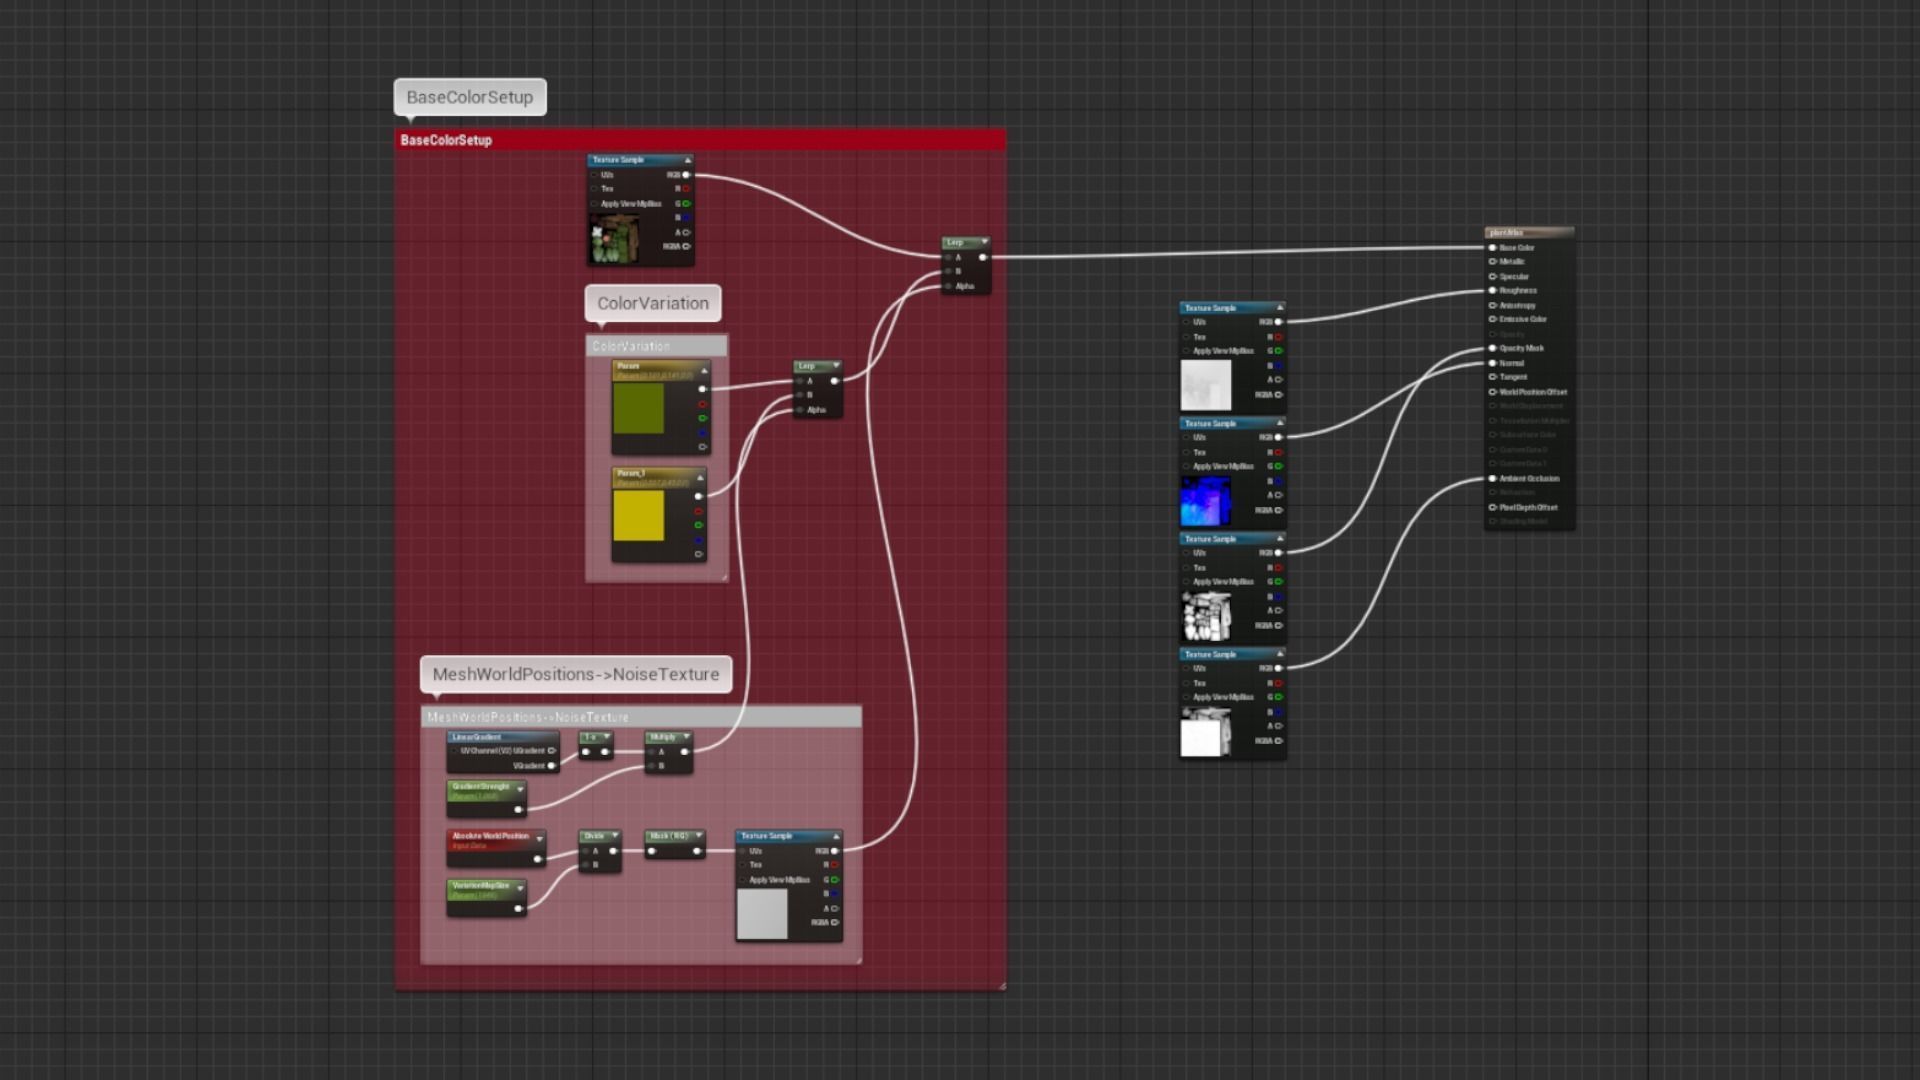1920x1080 pixels.
Task: Click the yellow color parameter swatch
Action: (638, 516)
